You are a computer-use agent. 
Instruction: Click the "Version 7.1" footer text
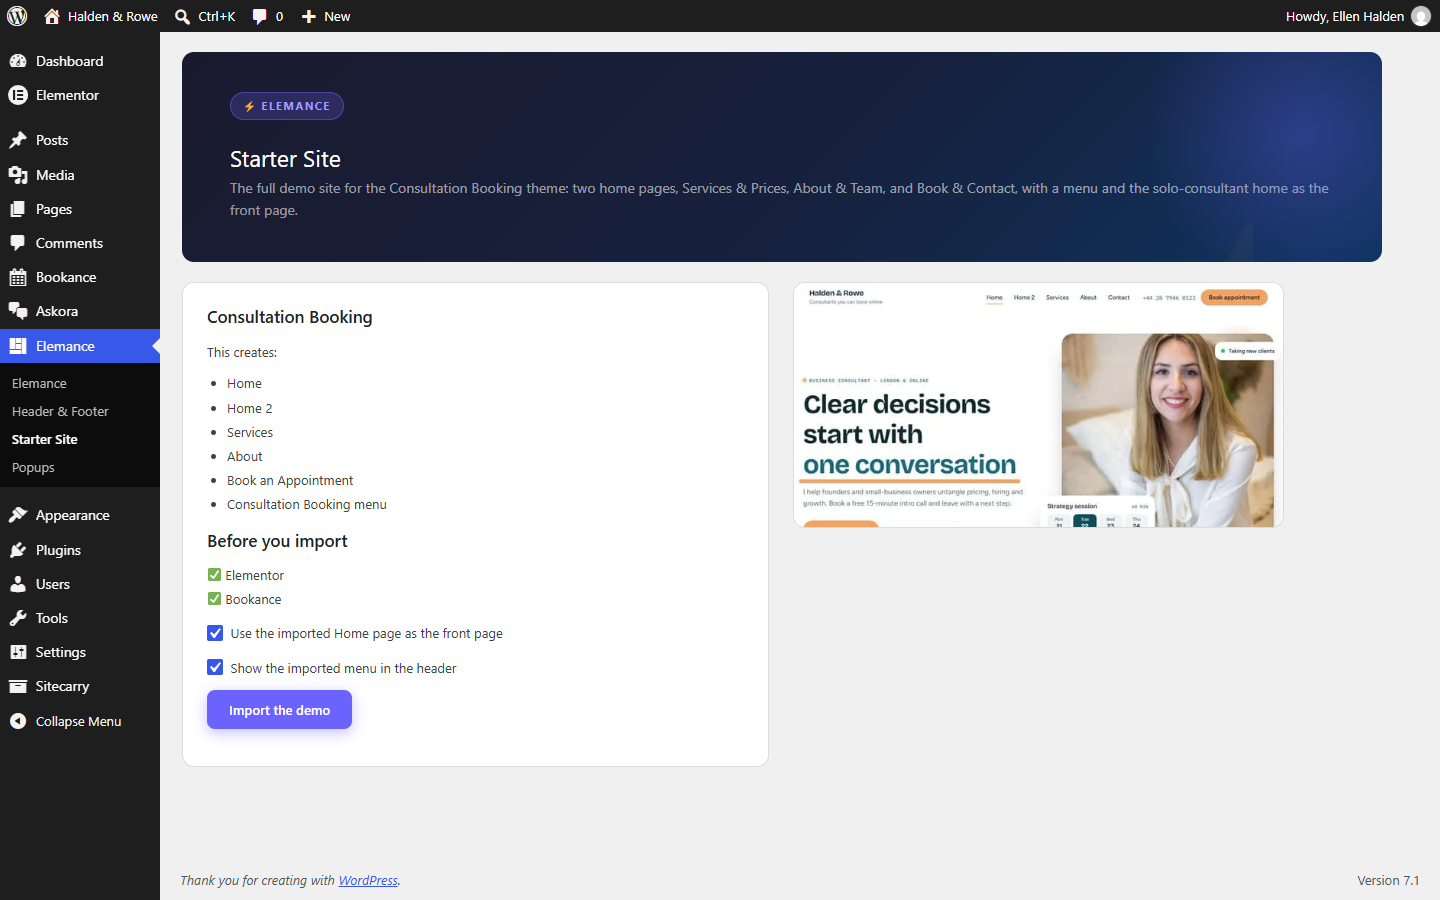1388,880
